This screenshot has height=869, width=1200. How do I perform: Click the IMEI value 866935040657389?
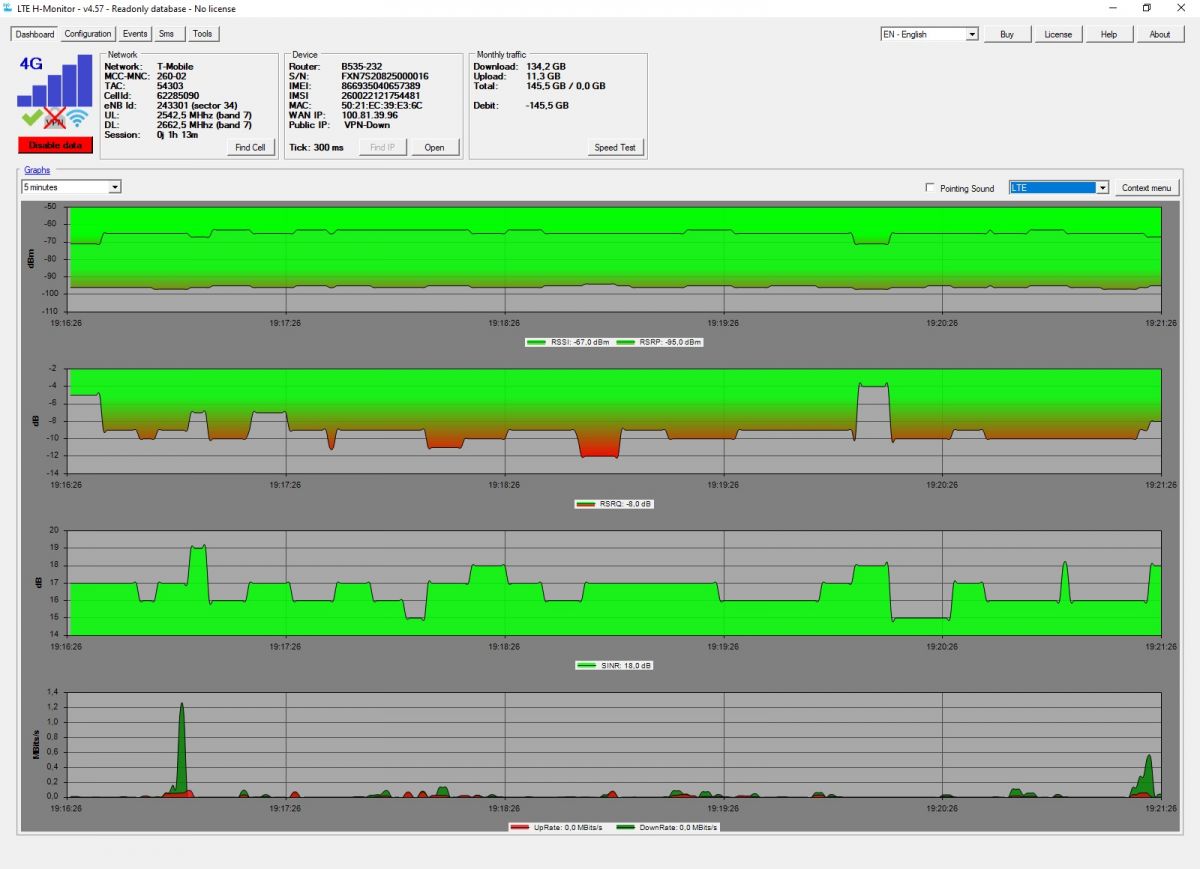(381, 86)
